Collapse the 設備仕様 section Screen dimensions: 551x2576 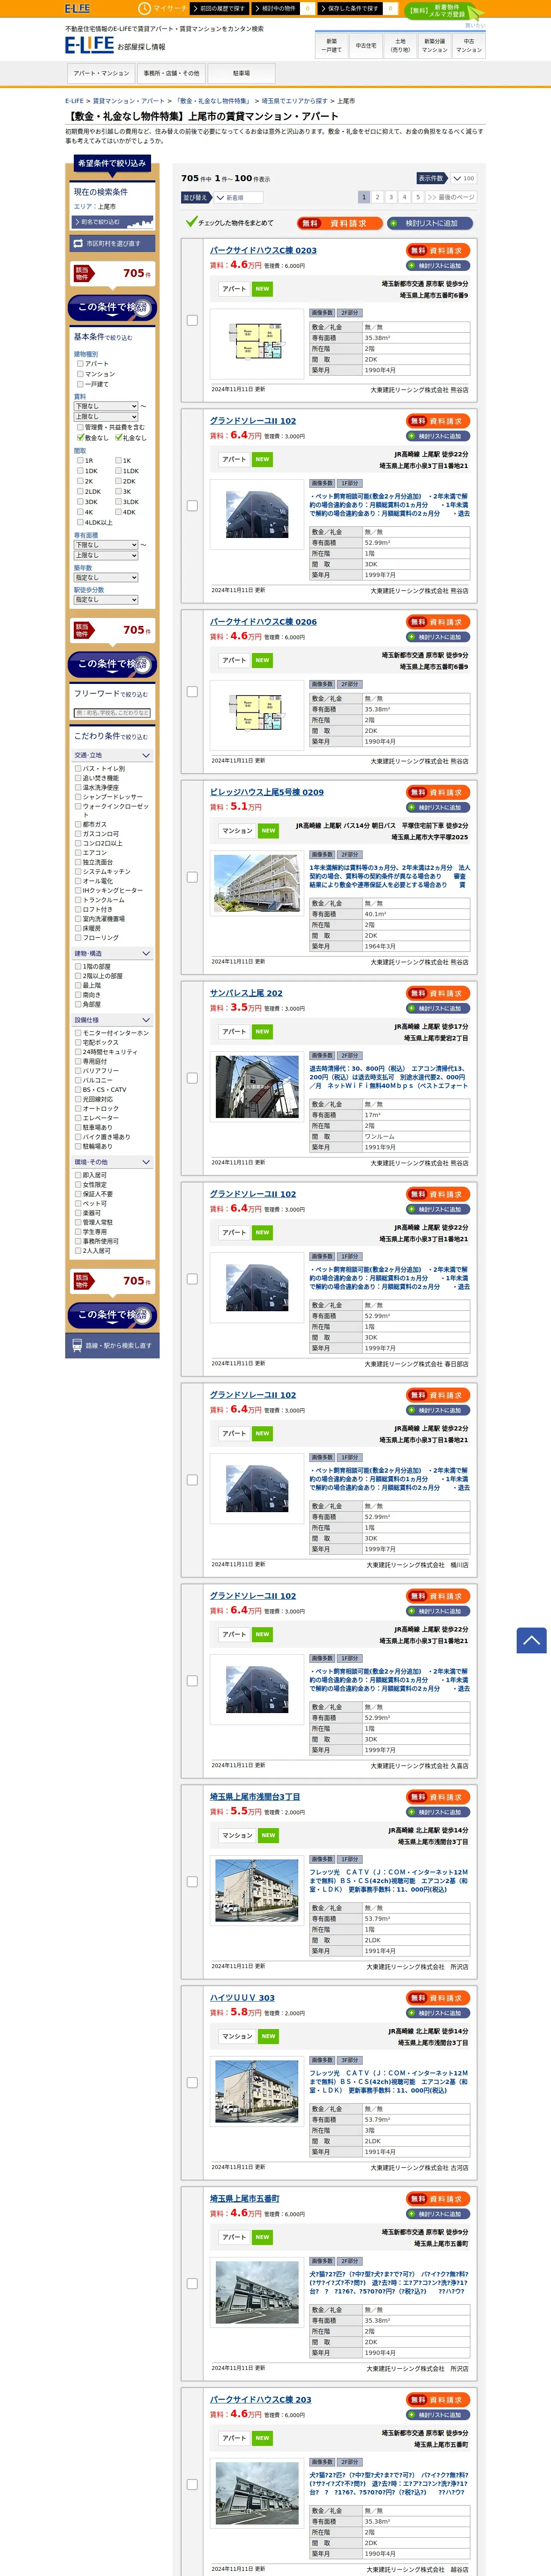pos(112,1020)
